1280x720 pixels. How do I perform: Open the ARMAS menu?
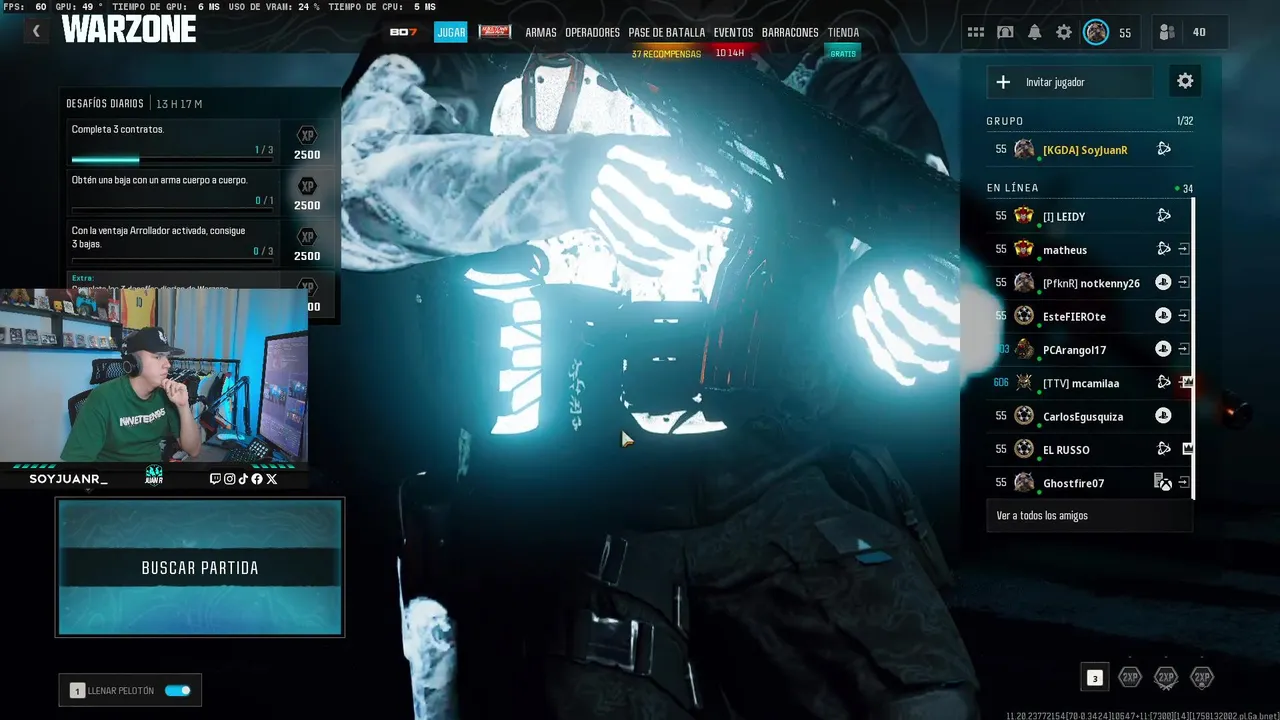click(541, 32)
